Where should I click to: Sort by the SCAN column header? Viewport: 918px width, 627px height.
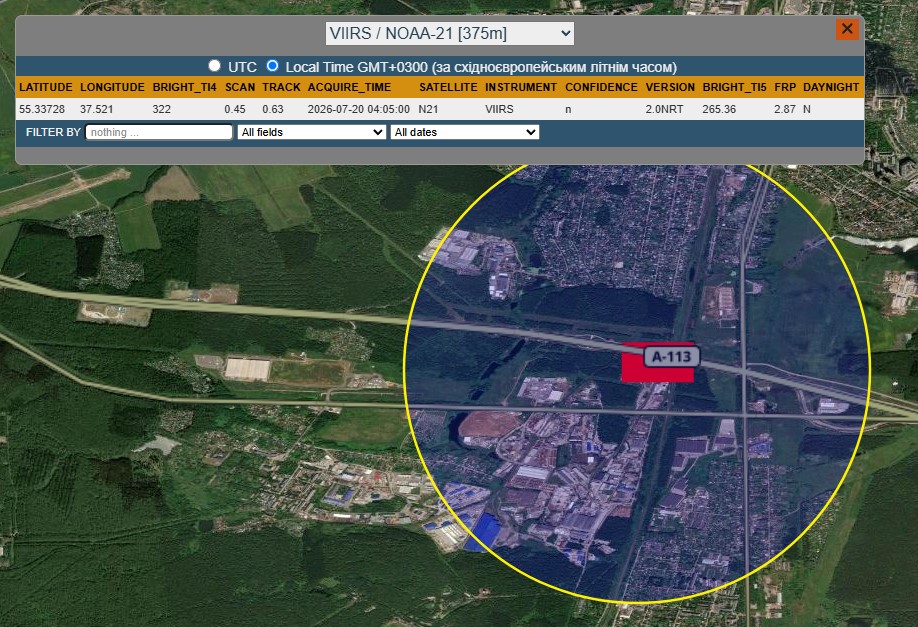click(240, 87)
